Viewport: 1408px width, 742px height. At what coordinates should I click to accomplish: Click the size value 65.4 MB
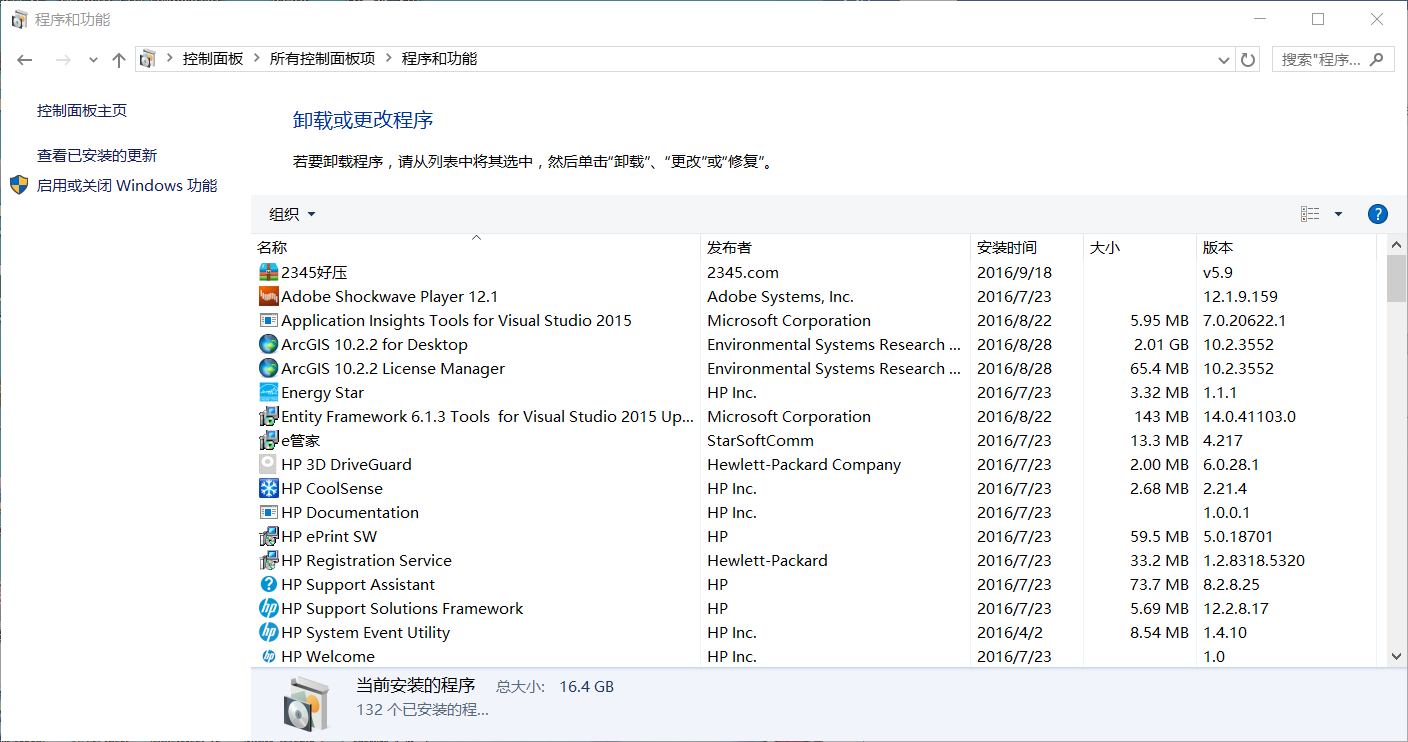tap(1160, 368)
